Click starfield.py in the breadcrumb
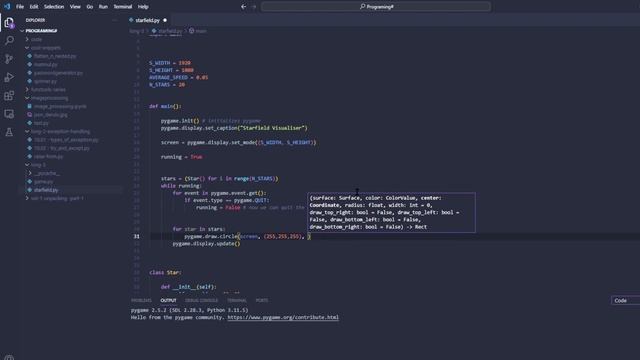The image size is (640, 360). 170,31
